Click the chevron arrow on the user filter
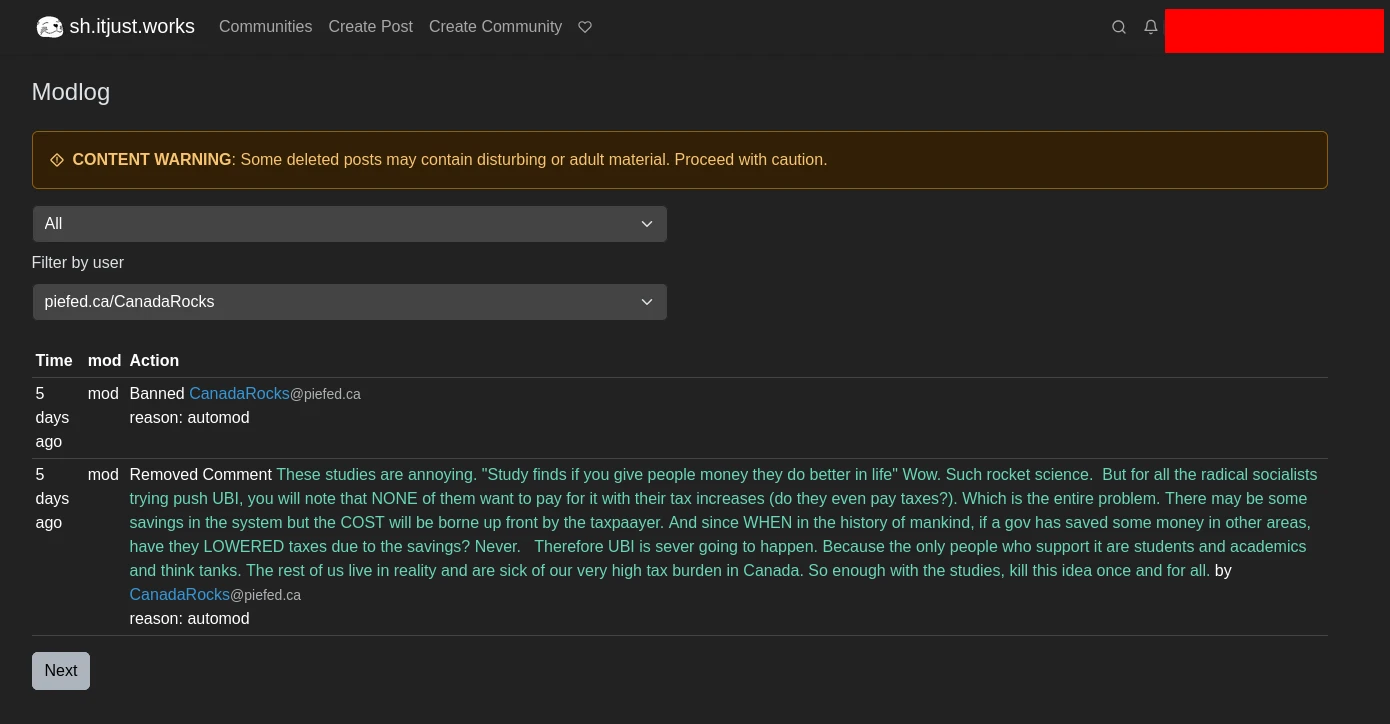Image resolution: width=1390 pixels, height=724 pixels. pos(646,302)
